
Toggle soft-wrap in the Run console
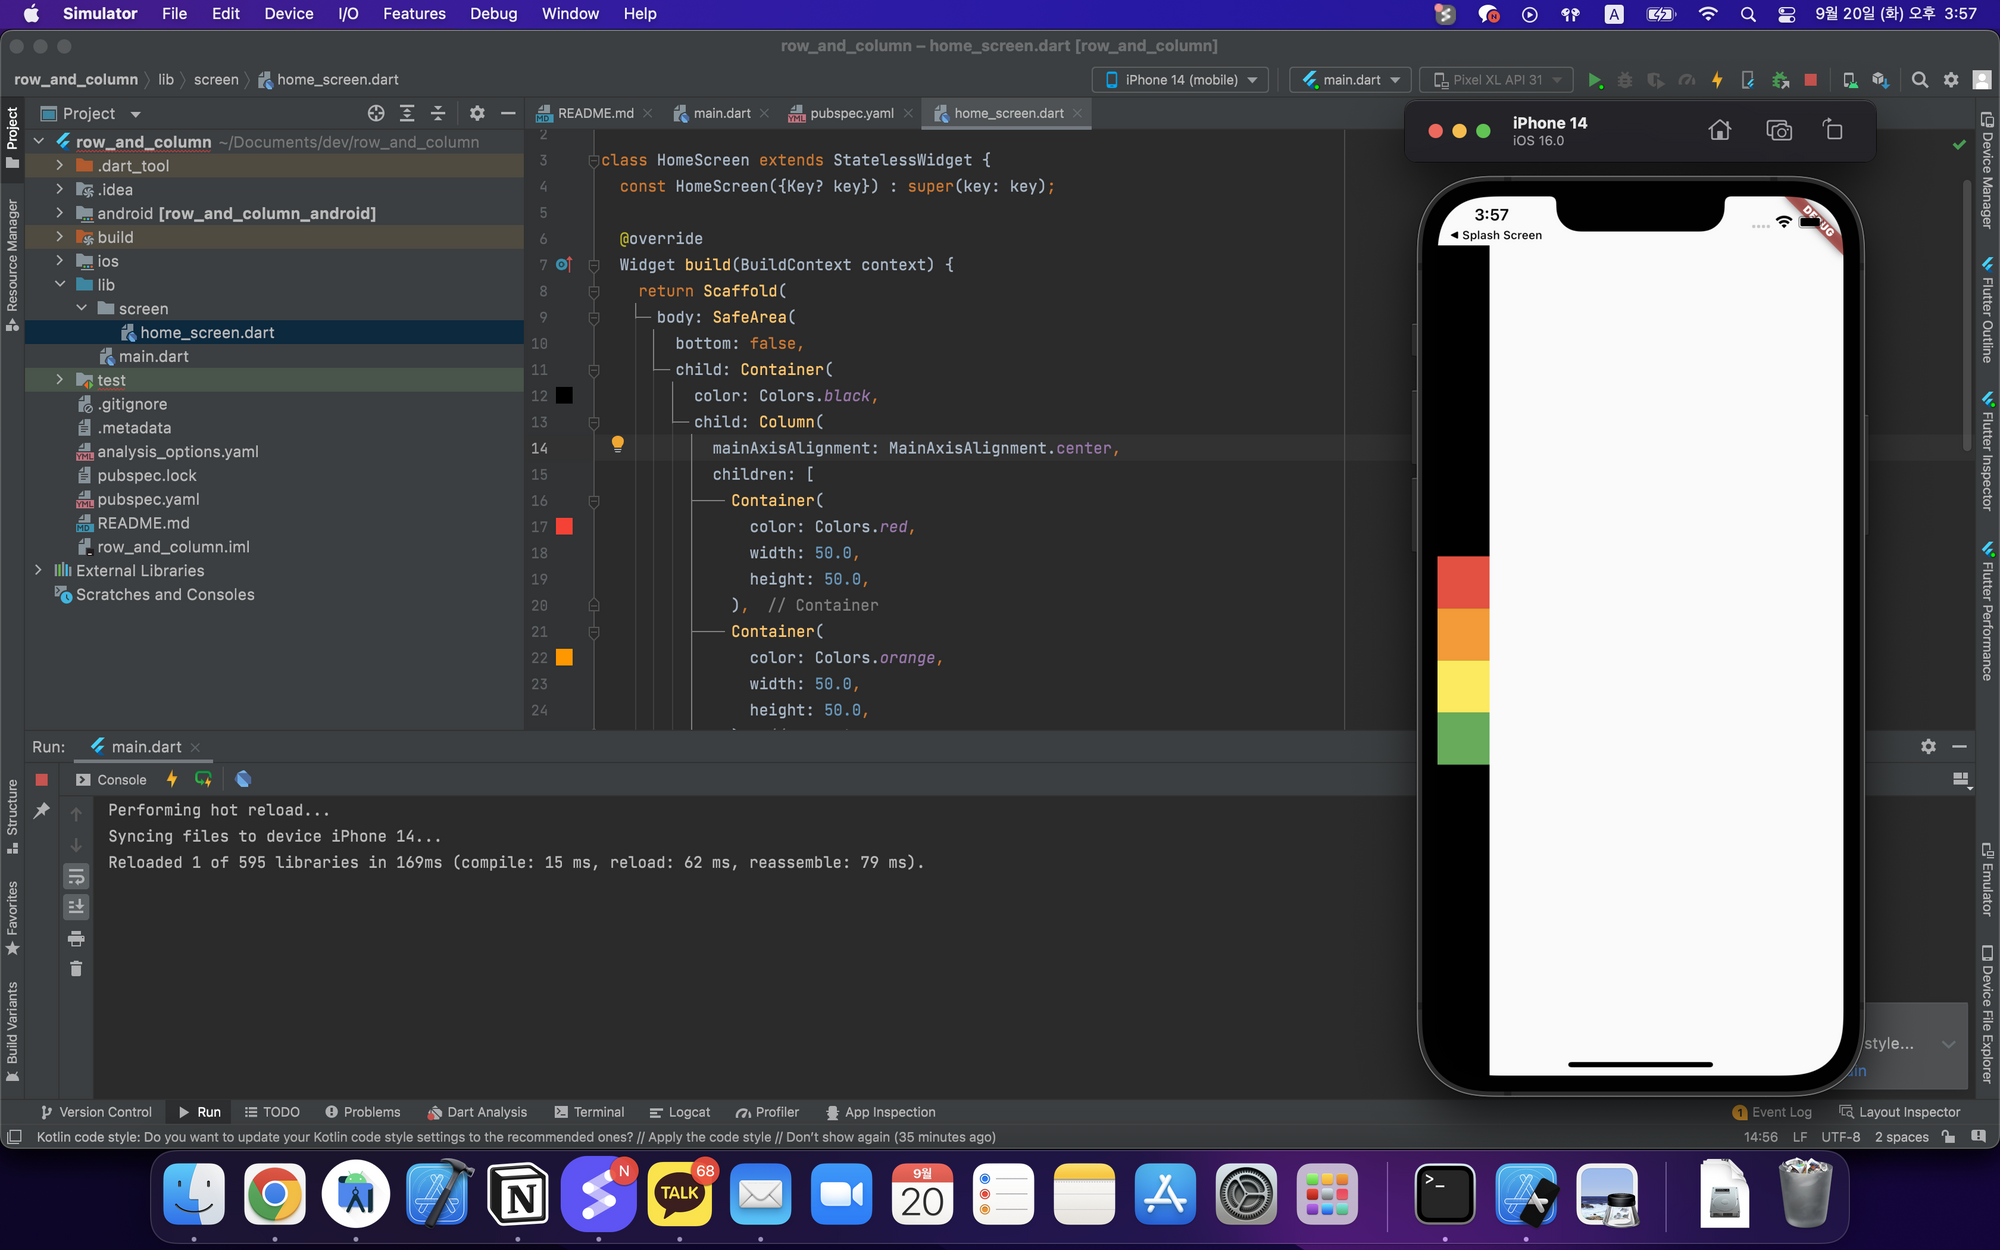point(76,877)
